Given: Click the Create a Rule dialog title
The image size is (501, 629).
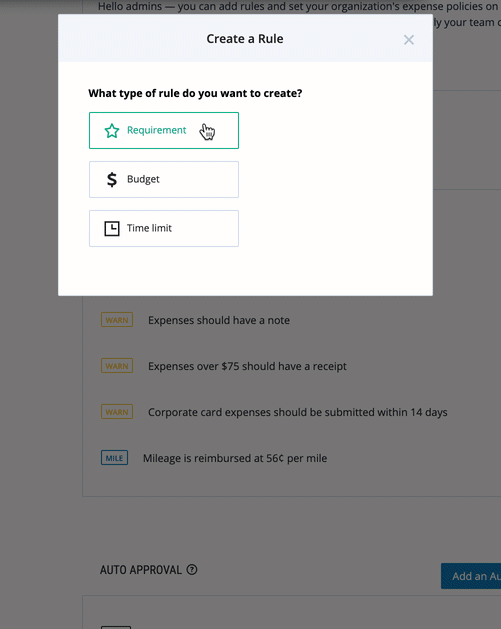Looking at the screenshot, I should click(x=245, y=39).
